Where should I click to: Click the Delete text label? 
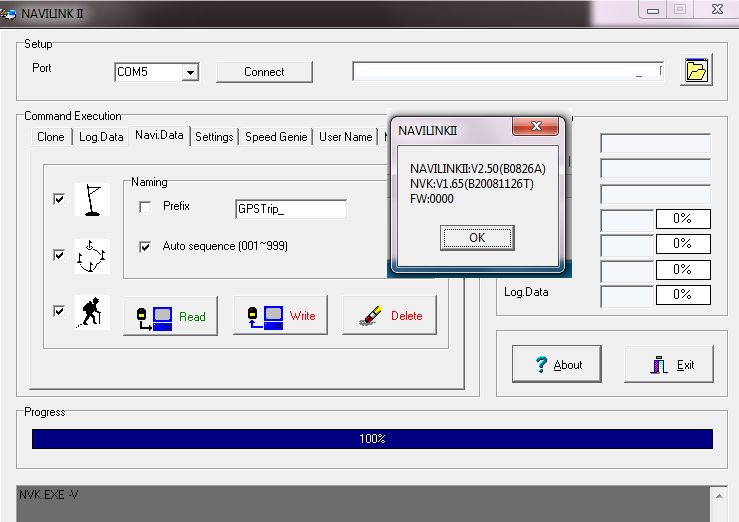tap(407, 316)
